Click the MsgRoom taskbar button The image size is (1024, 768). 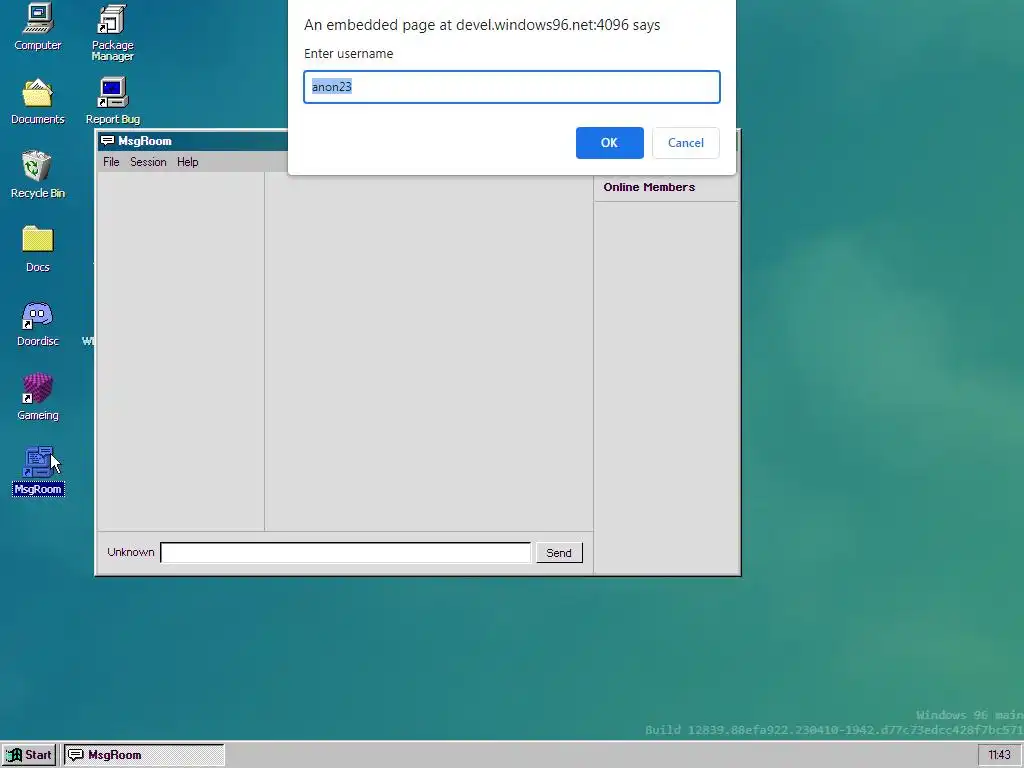(144, 755)
